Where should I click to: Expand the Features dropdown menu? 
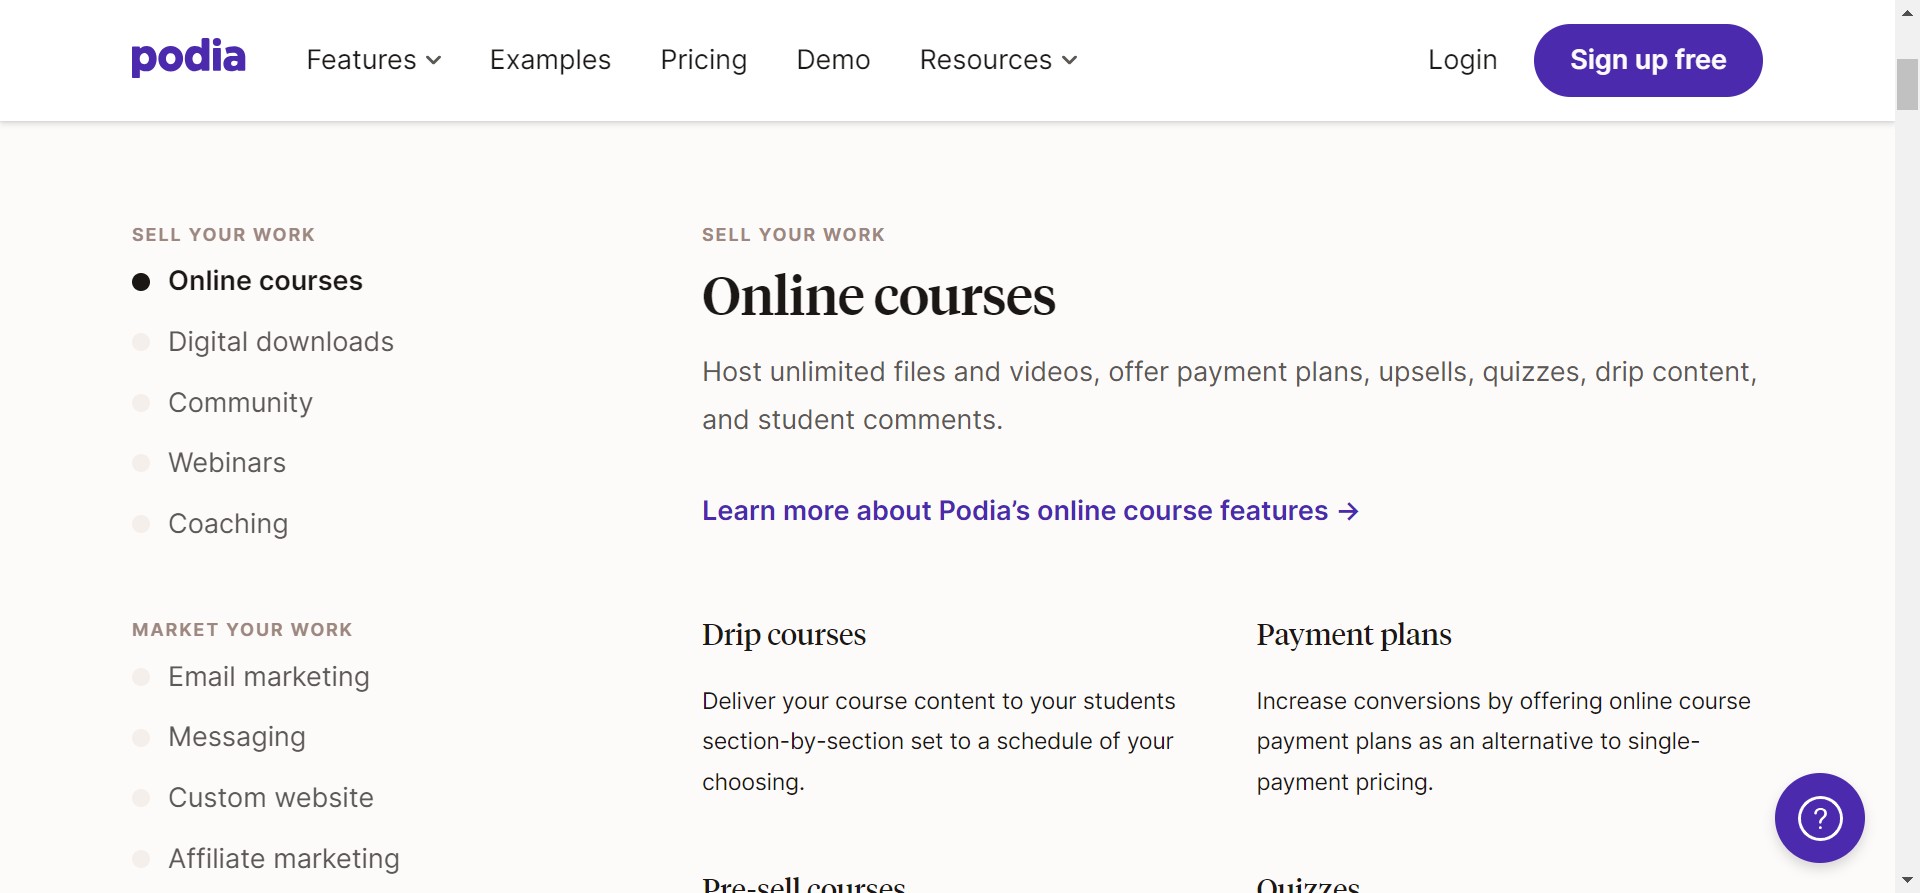point(373,60)
